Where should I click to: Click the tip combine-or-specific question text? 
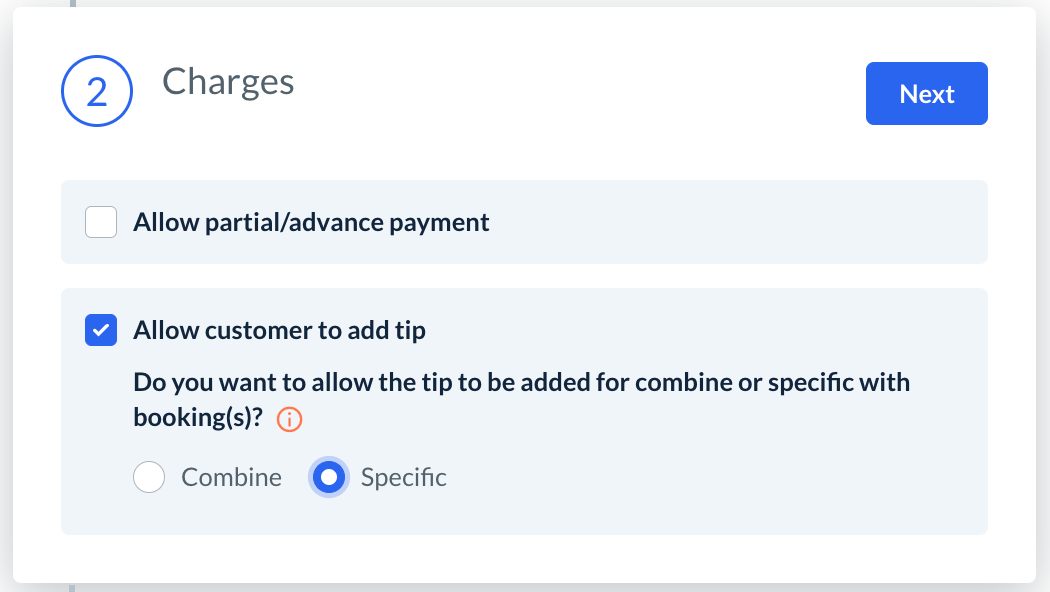520,383
